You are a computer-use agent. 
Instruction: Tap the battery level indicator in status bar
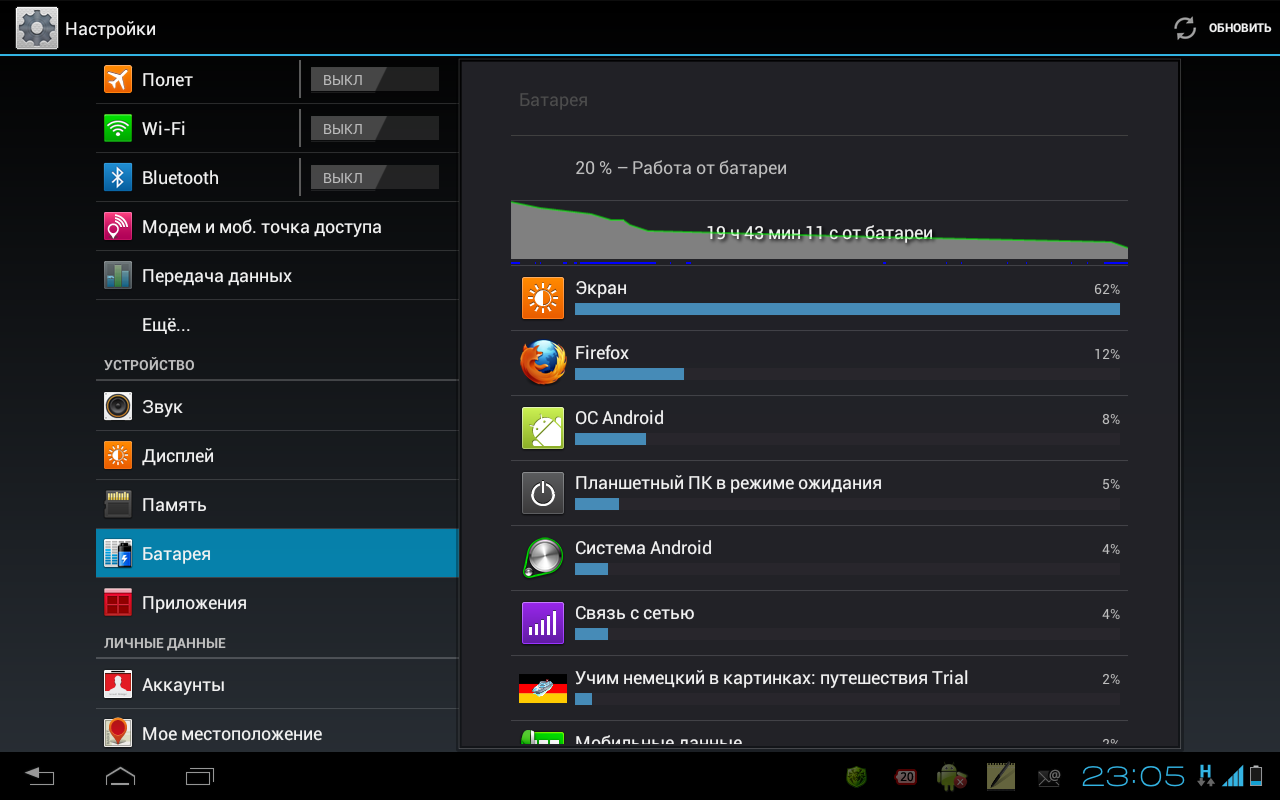pos(1255,775)
